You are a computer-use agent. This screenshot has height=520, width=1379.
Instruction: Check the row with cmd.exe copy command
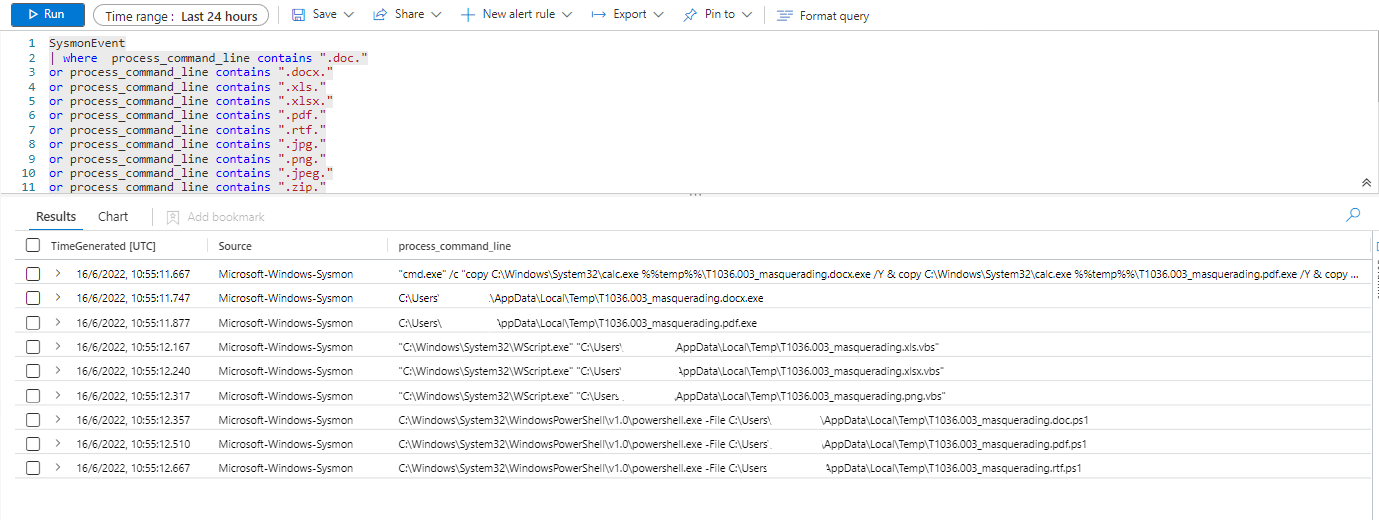click(x=33, y=274)
